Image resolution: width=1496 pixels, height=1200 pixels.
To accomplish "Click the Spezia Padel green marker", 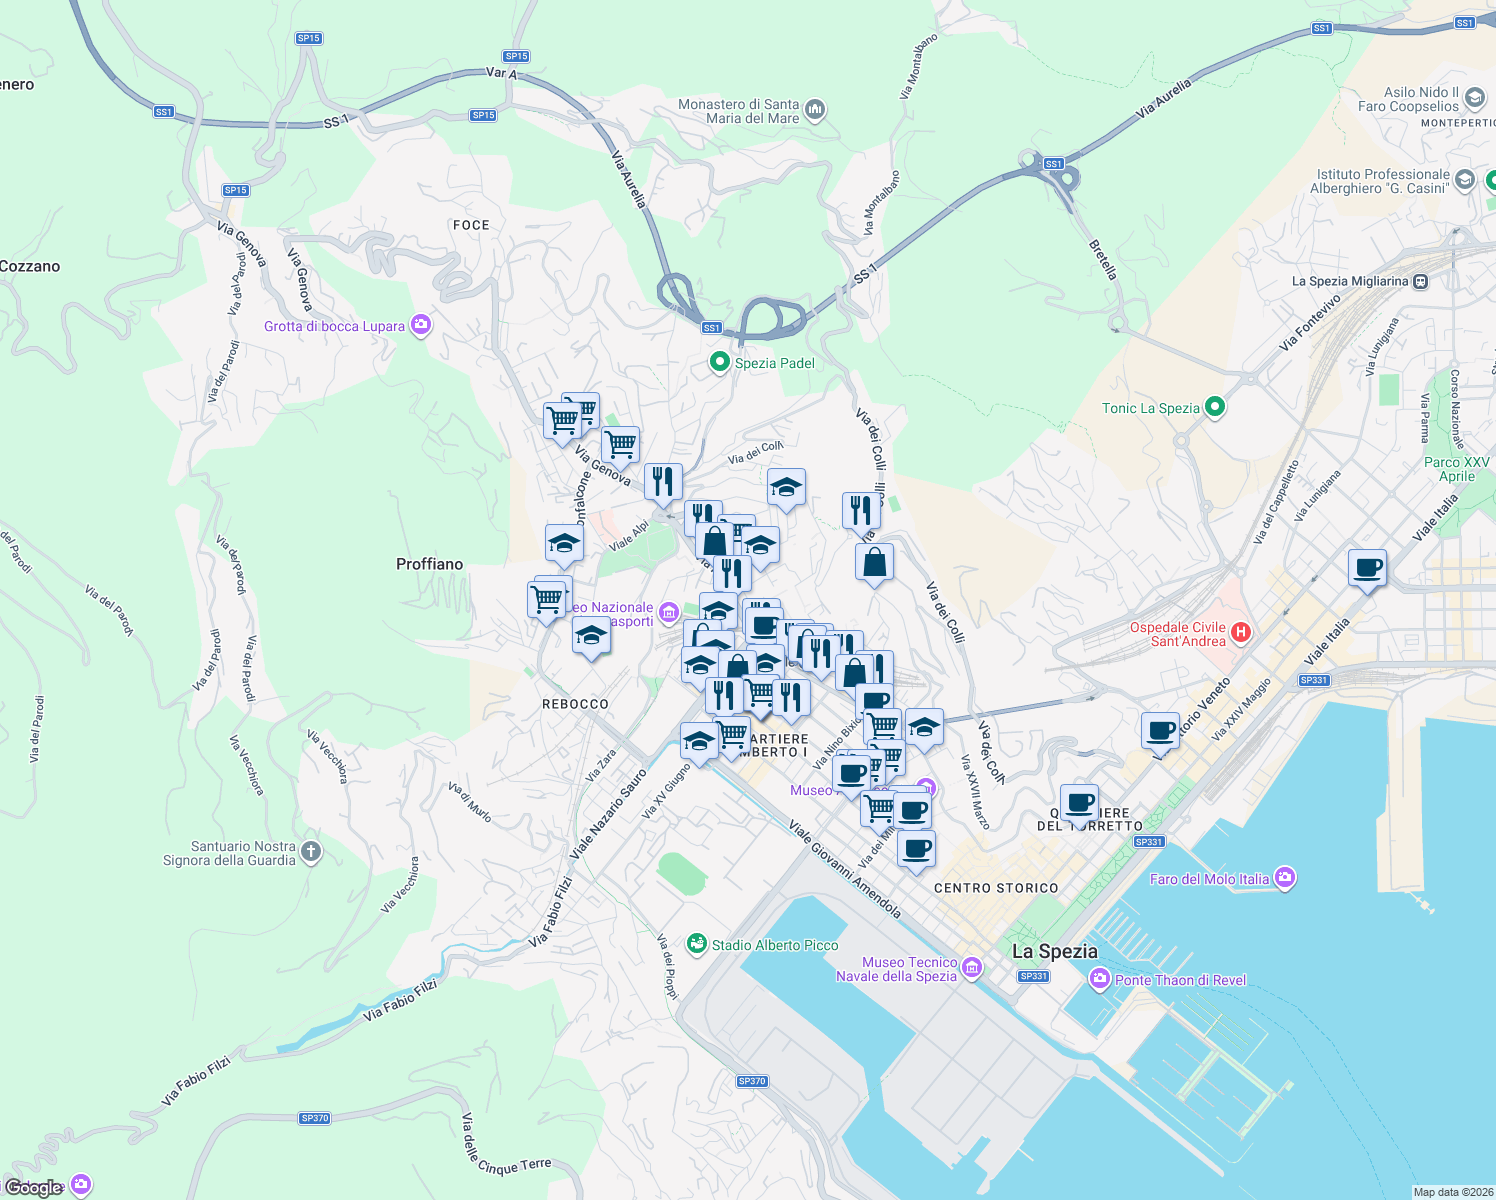I will coord(719,363).
